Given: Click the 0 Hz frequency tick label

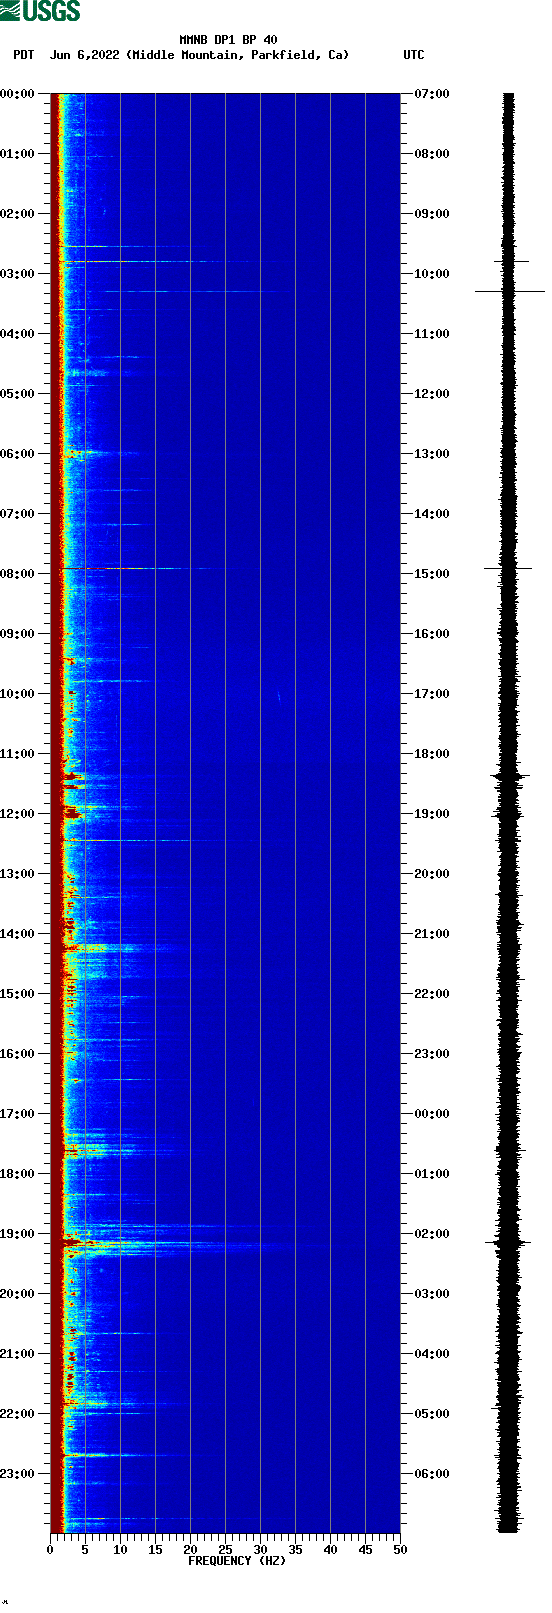Looking at the screenshot, I should click(x=50, y=1550).
